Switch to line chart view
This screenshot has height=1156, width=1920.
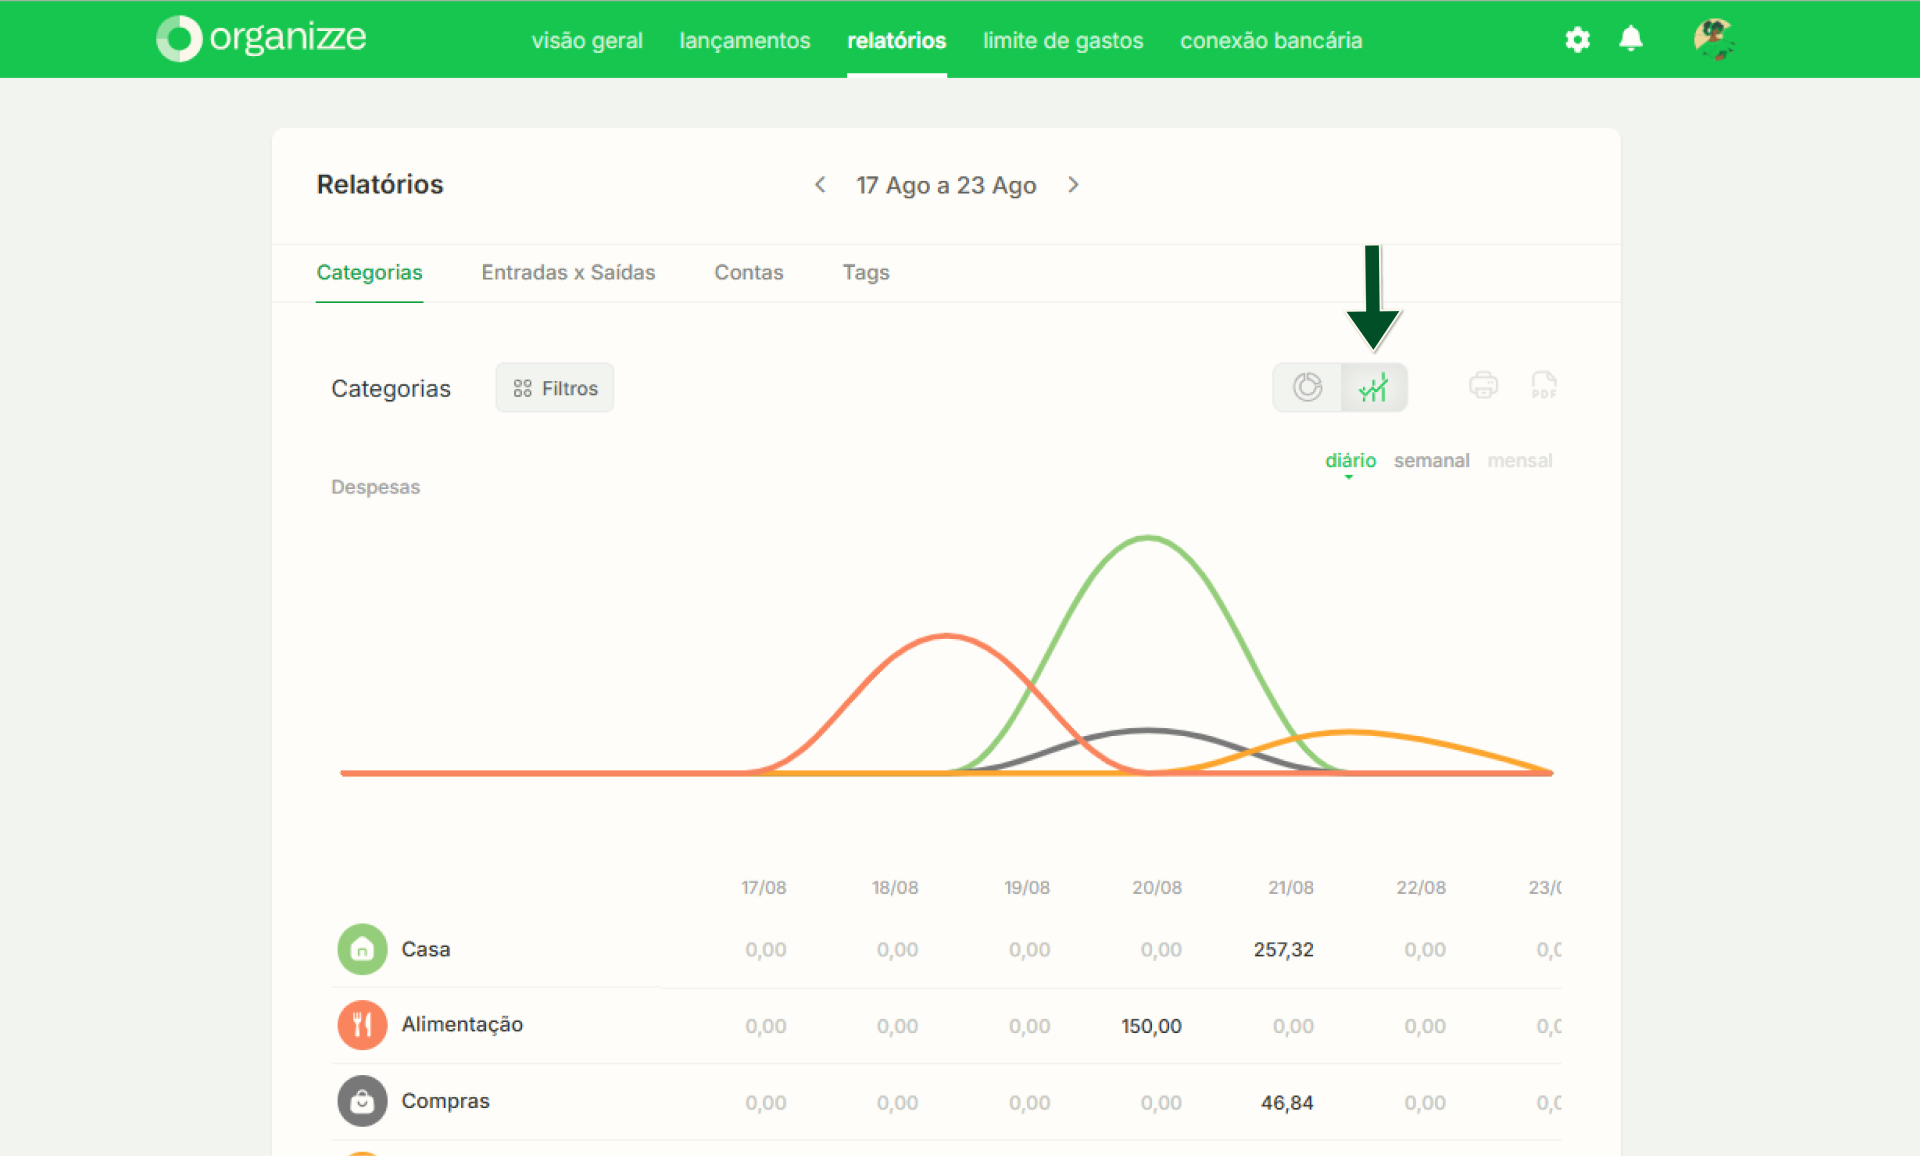1374,387
